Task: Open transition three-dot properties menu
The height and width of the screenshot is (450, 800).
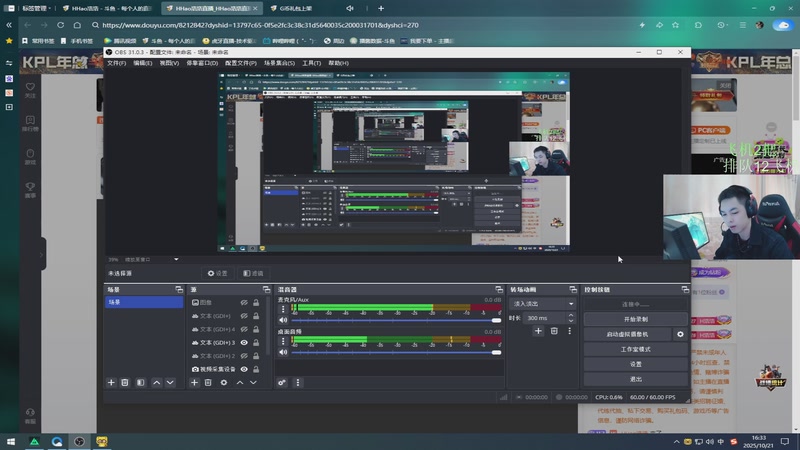Action: pyautogui.click(x=569, y=331)
